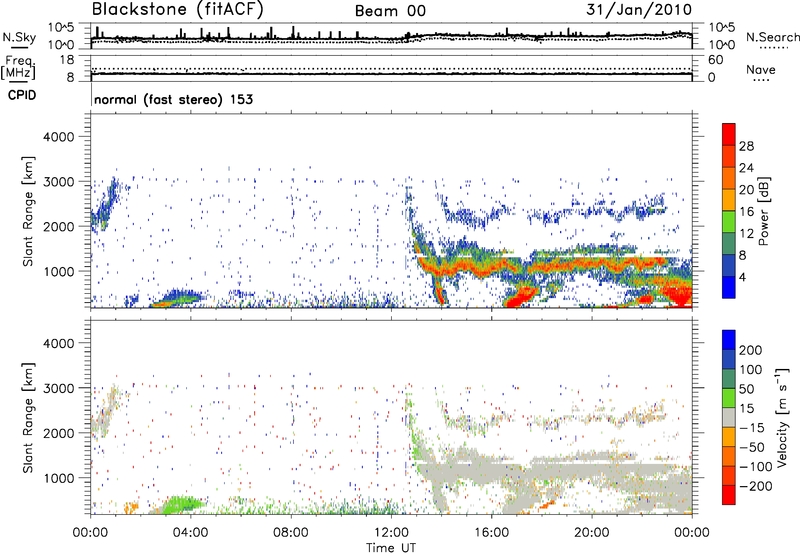Screen dimensions: 800x554
Task: Click the '04:00' time tick label
Action: 190,533
